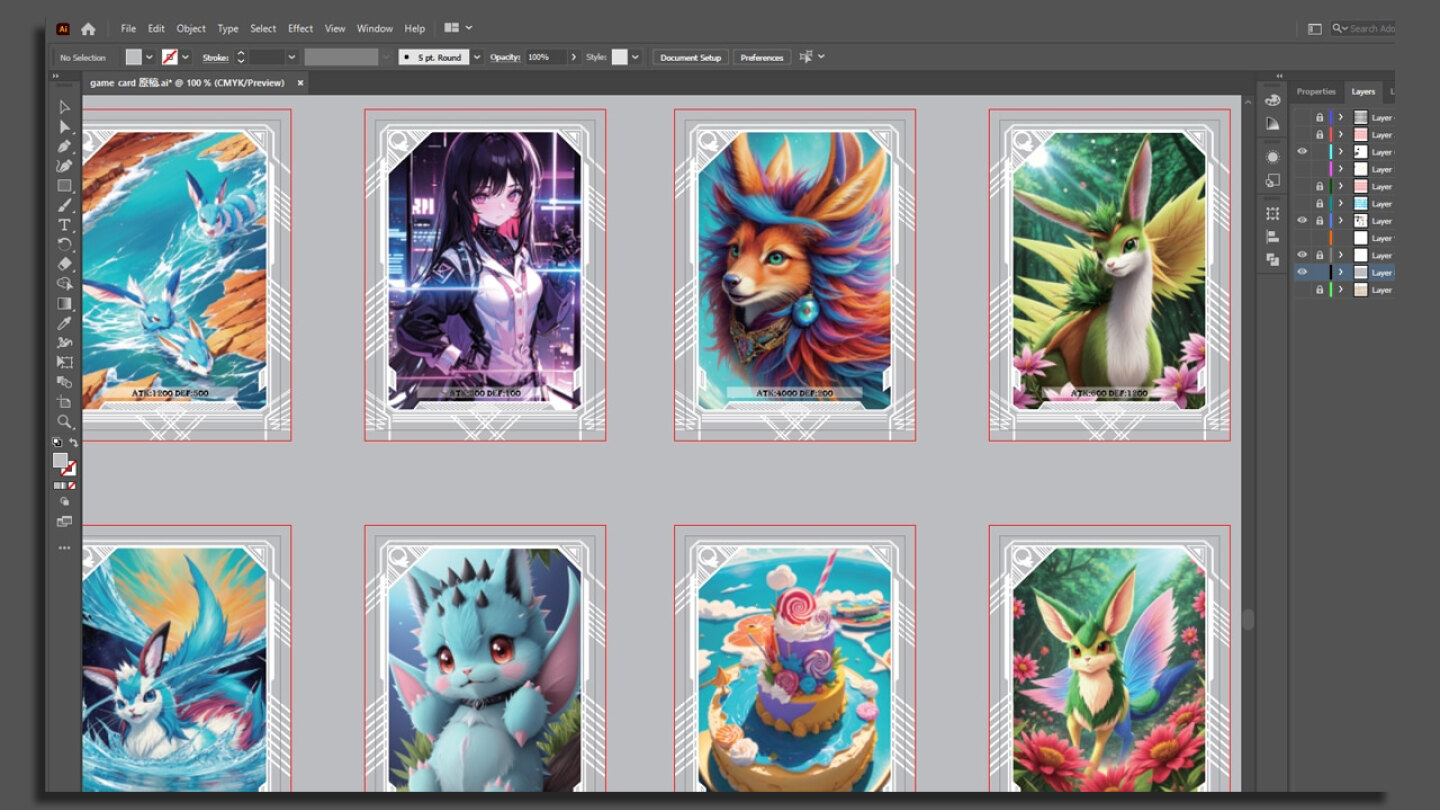Select the Pen tool
Viewport: 1440px width, 810px height.
[x=65, y=147]
